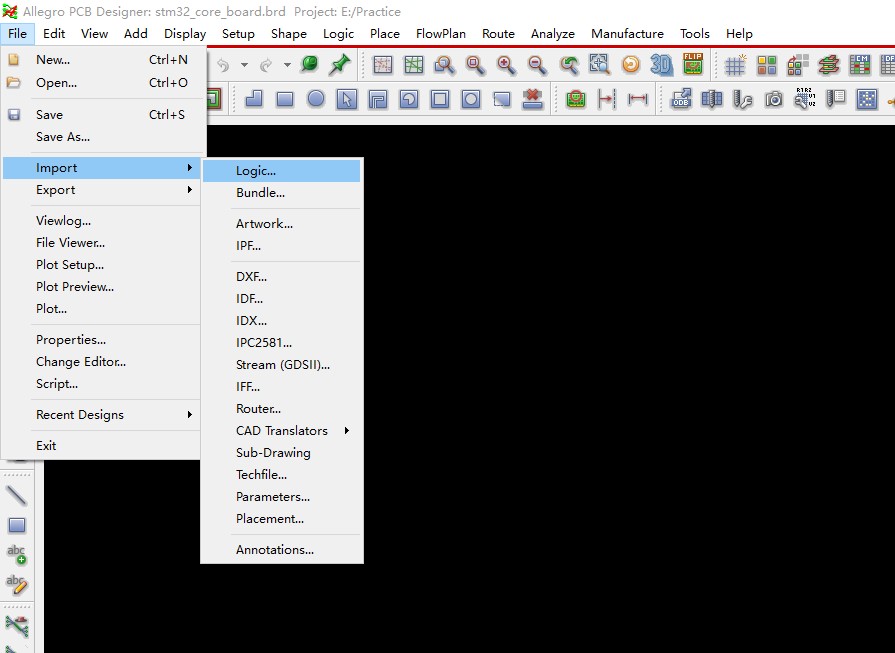Choose New... in File menu
This screenshot has height=653, width=895.
(x=103, y=59)
